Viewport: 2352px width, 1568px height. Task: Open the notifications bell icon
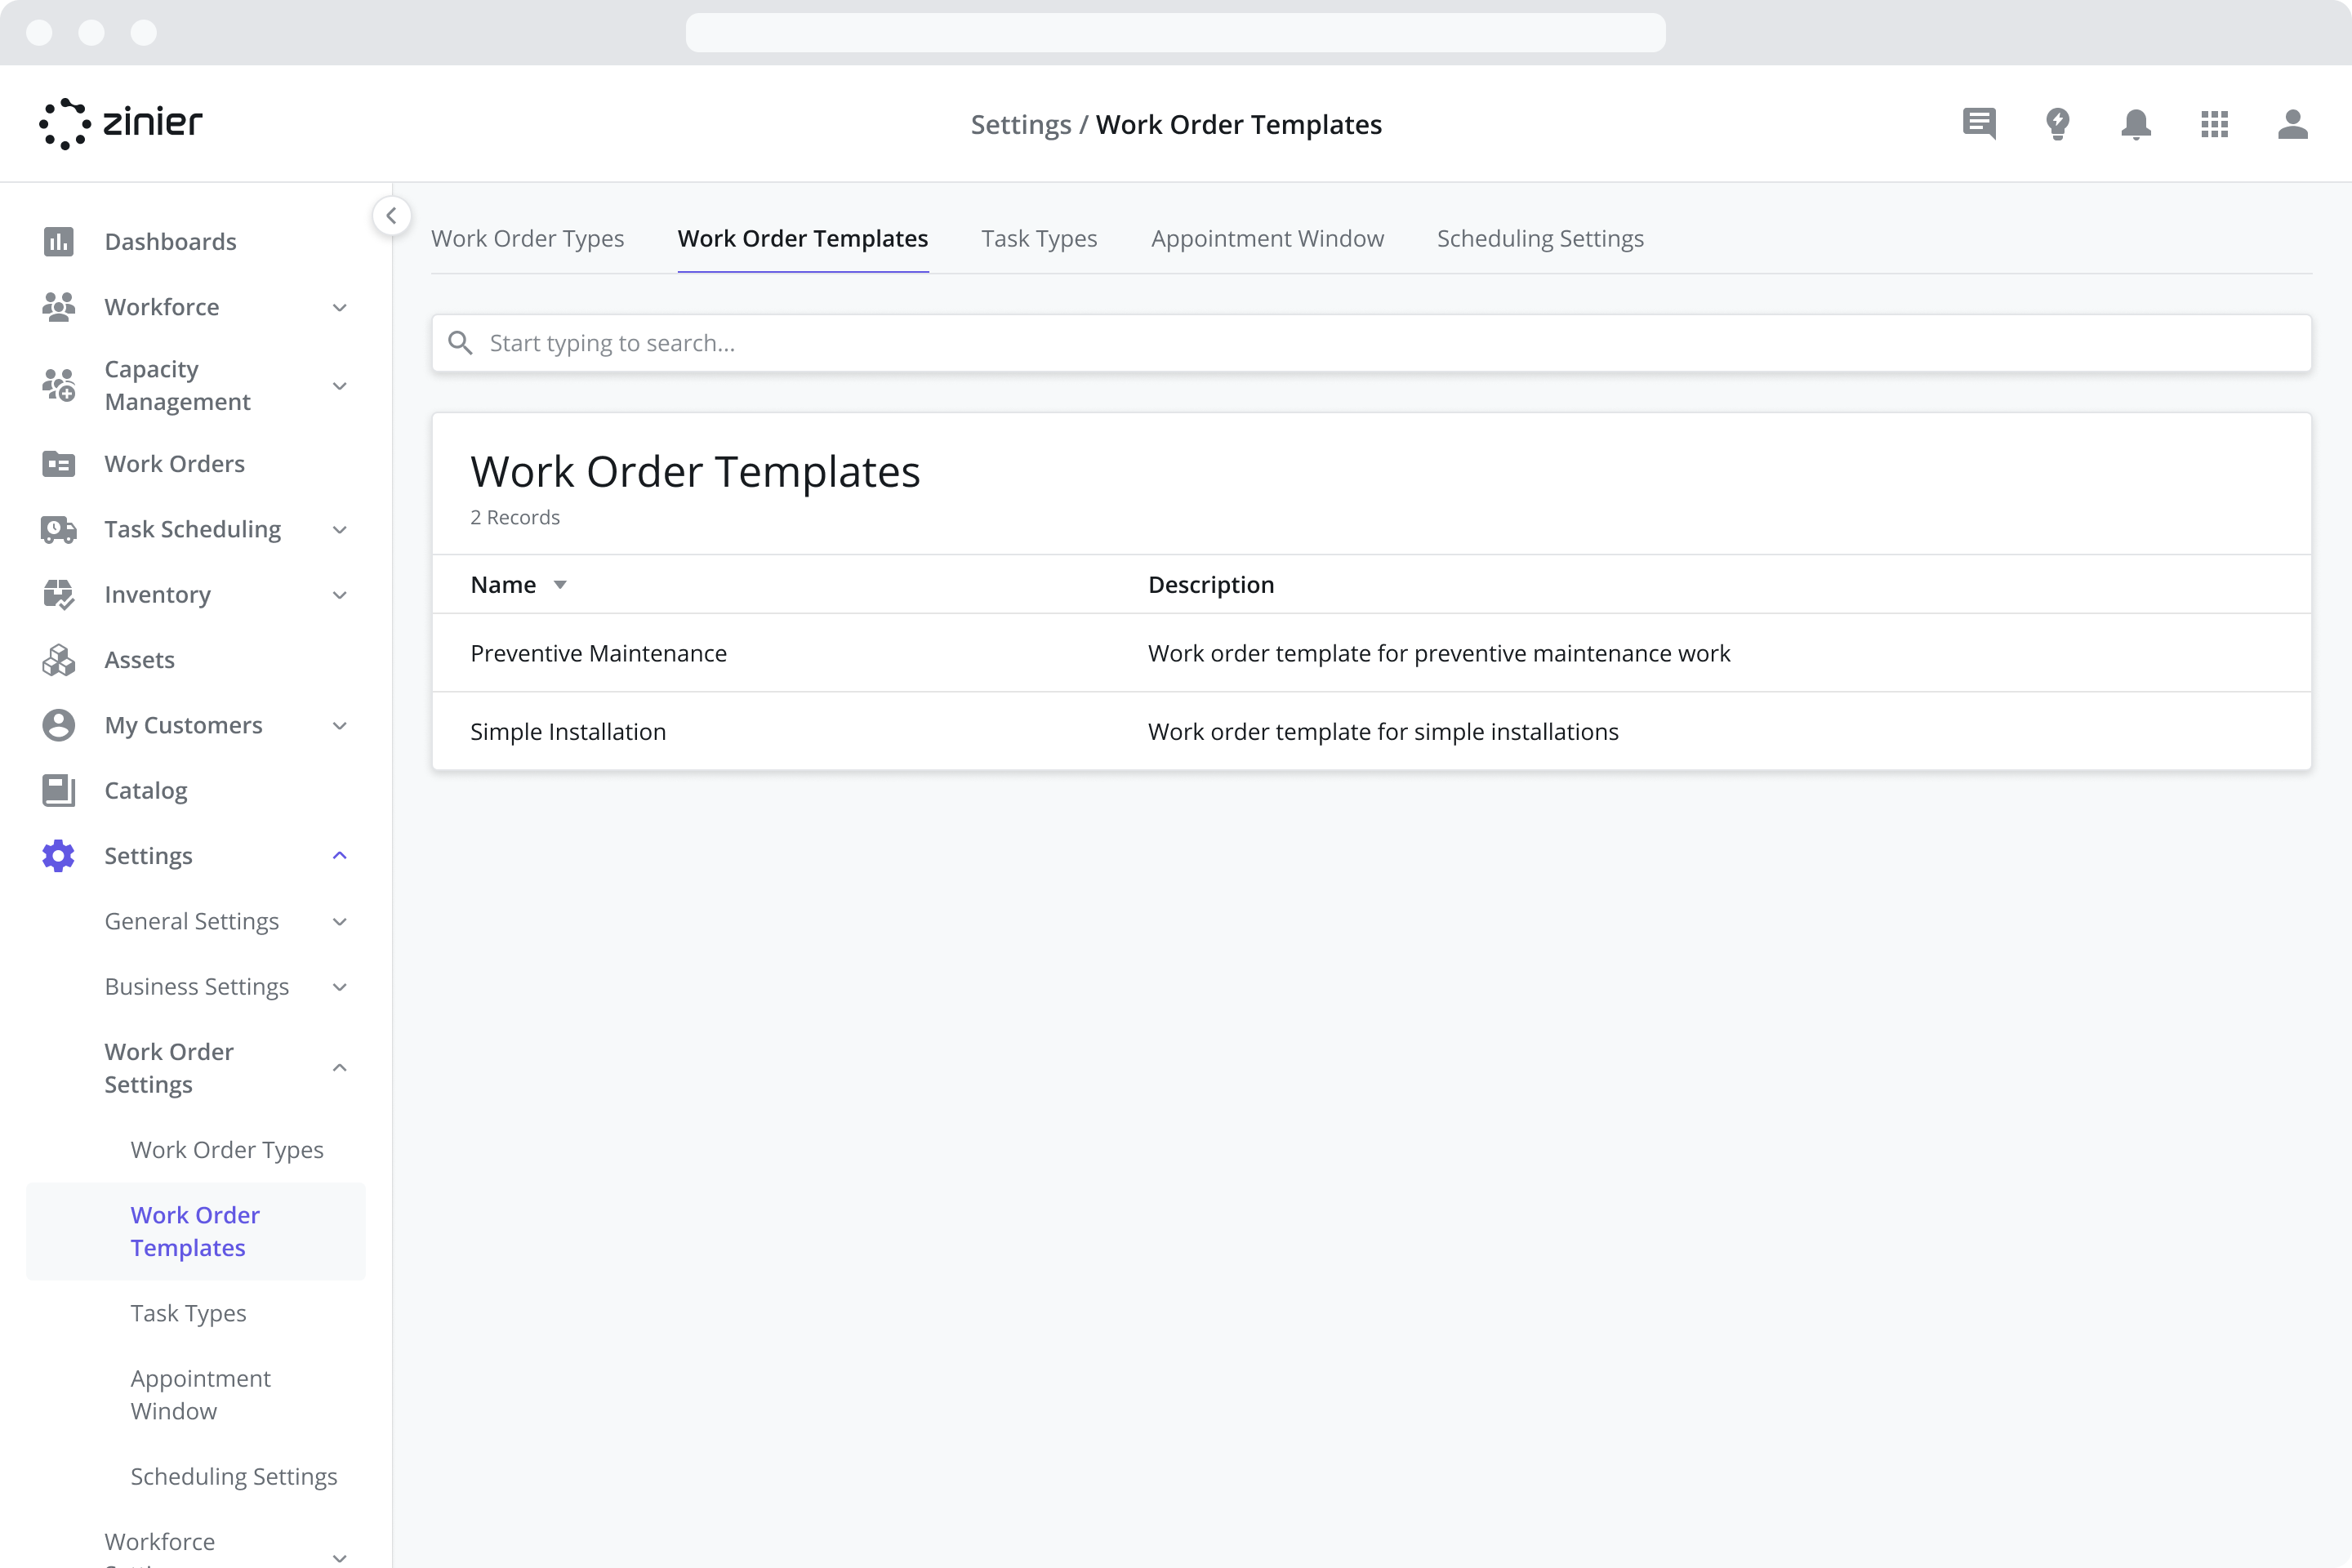(x=2136, y=124)
